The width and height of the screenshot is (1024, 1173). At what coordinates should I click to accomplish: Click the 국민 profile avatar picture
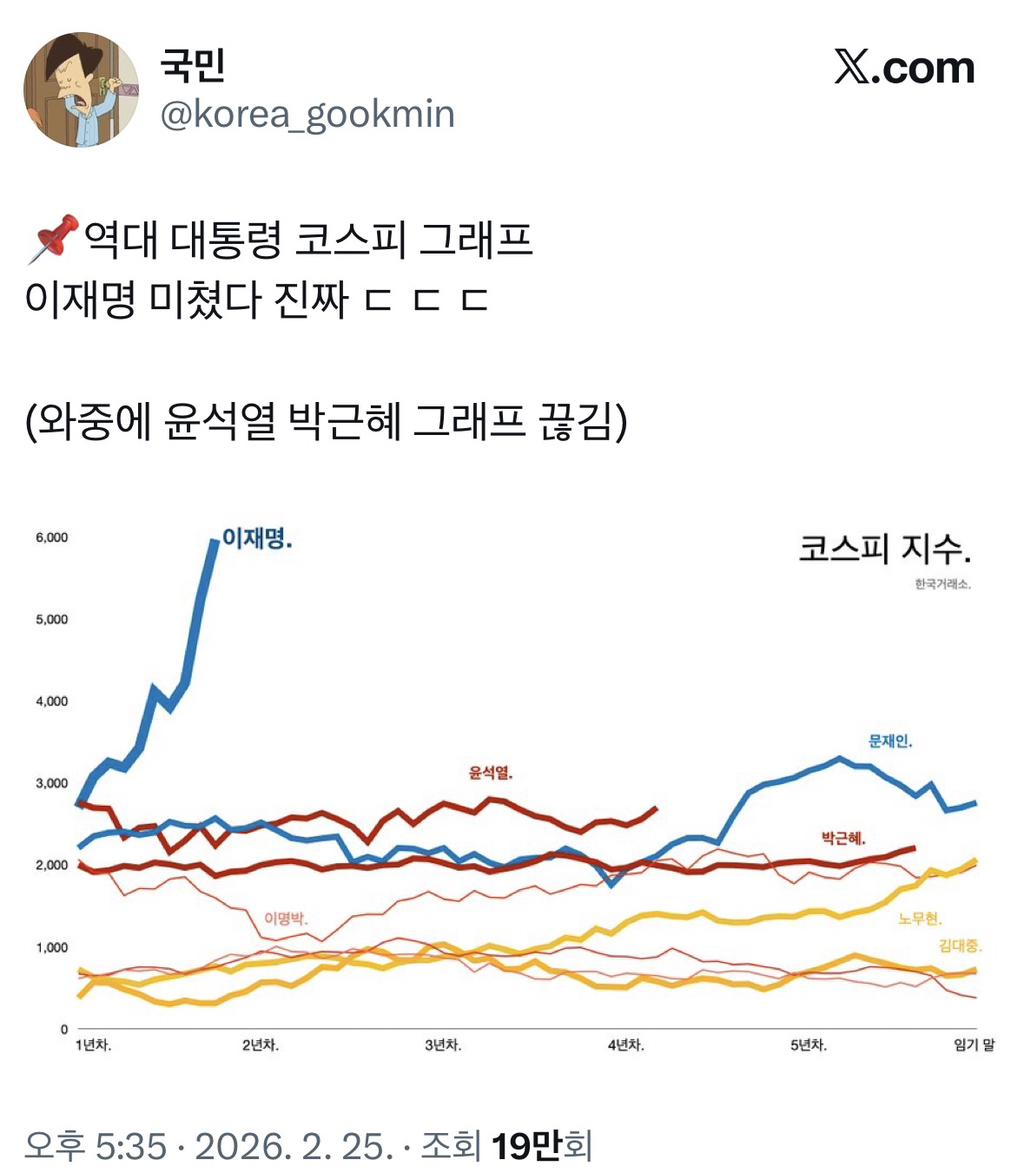[x=81, y=89]
